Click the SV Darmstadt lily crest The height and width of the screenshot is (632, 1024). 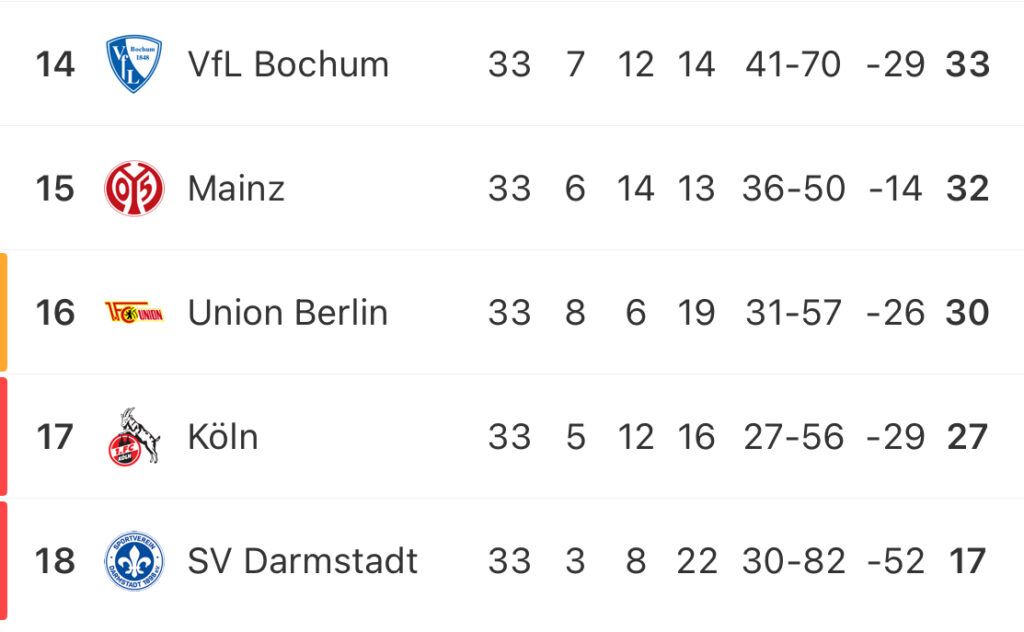pos(134,561)
